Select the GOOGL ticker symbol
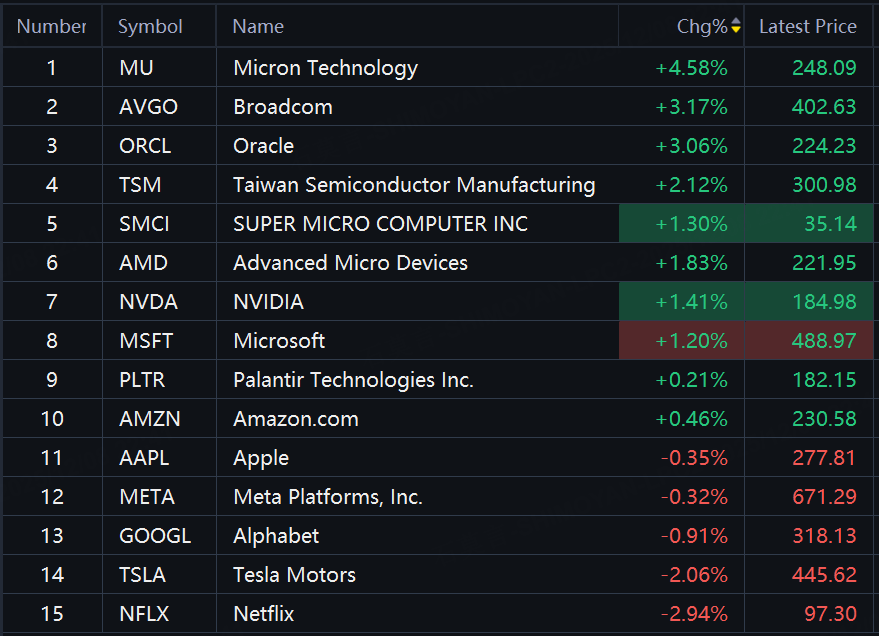Viewport: 879px width, 636px height. coord(154,536)
